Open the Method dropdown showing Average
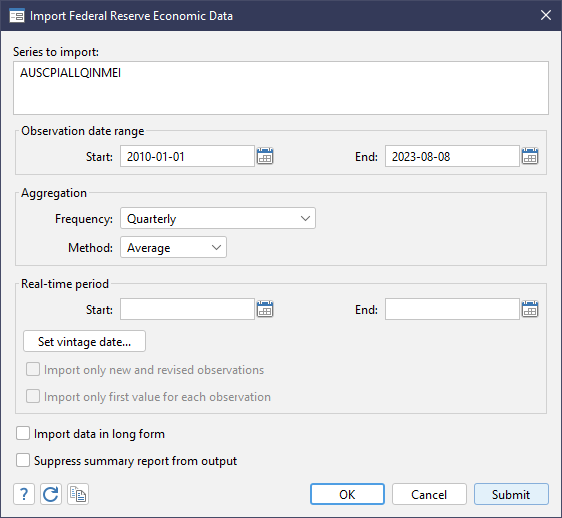Image resolution: width=562 pixels, height=518 pixels. click(x=173, y=247)
